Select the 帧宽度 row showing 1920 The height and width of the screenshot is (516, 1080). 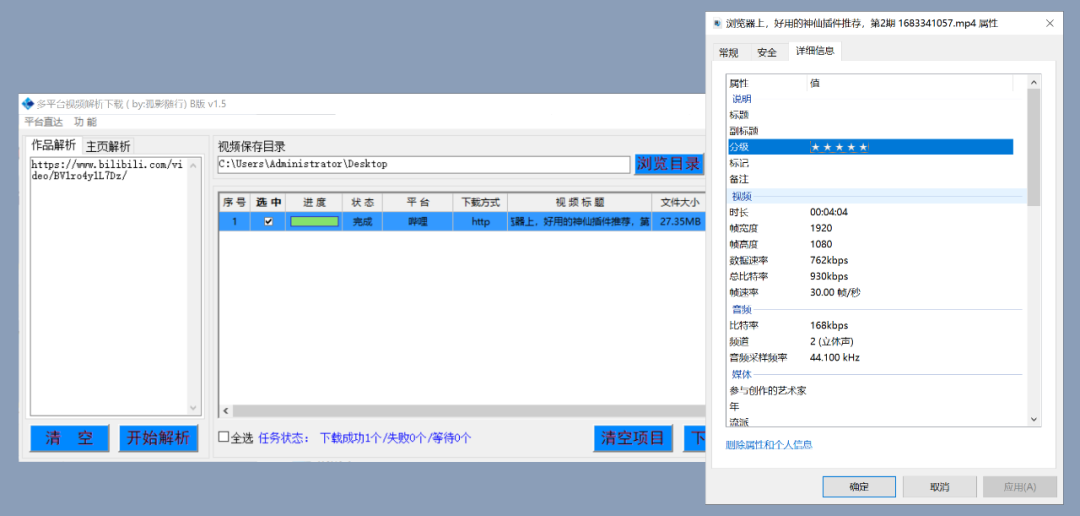870,228
